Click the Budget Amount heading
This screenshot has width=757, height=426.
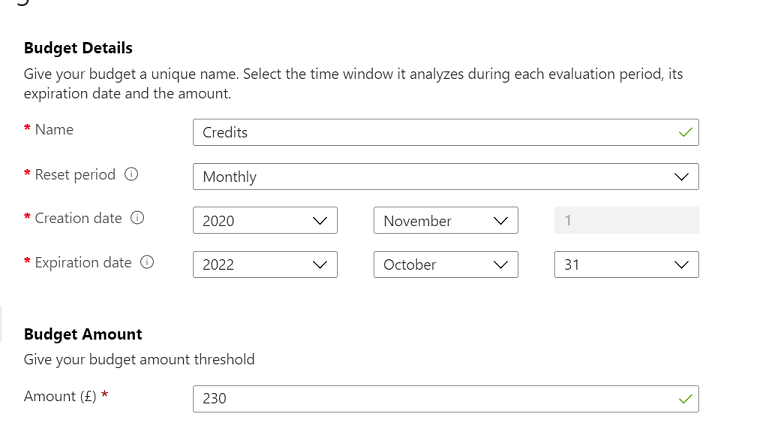pyautogui.click(x=83, y=334)
